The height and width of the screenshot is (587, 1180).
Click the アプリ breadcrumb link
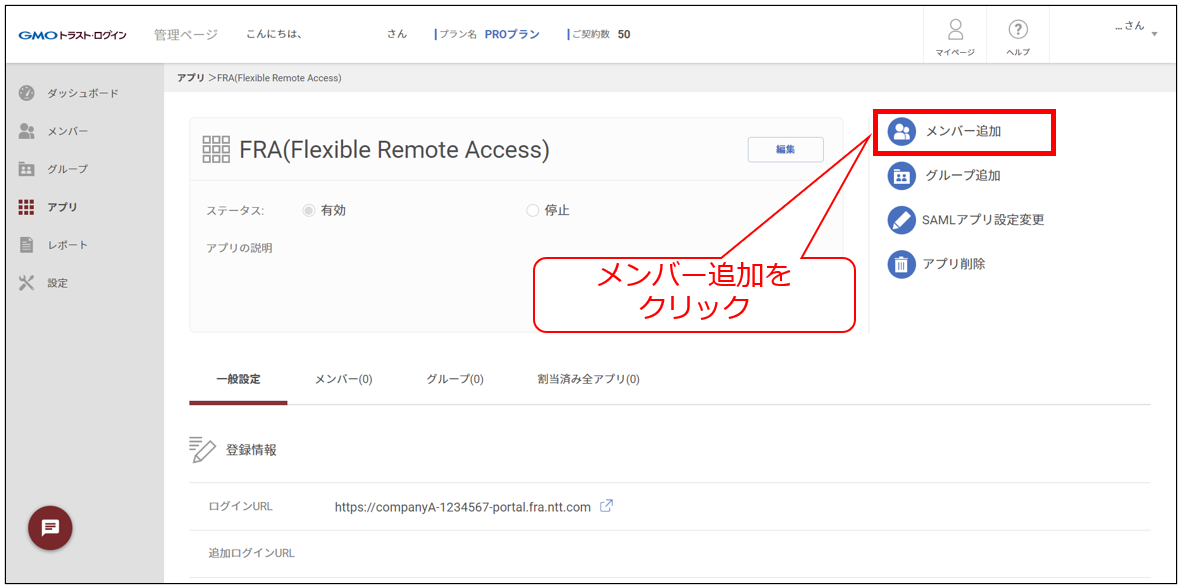pyautogui.click(x=190, y=78)
